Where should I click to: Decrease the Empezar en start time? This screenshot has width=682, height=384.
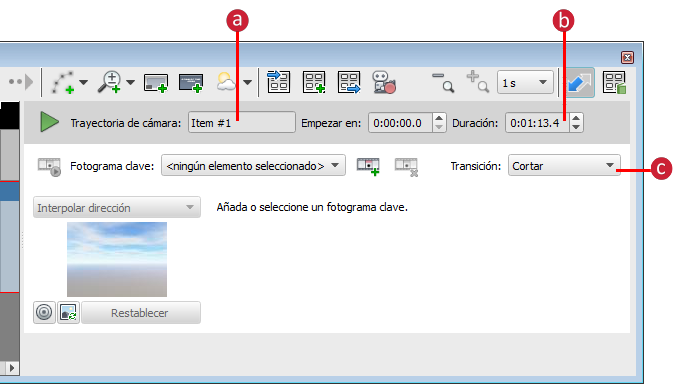tap(439, 127)
